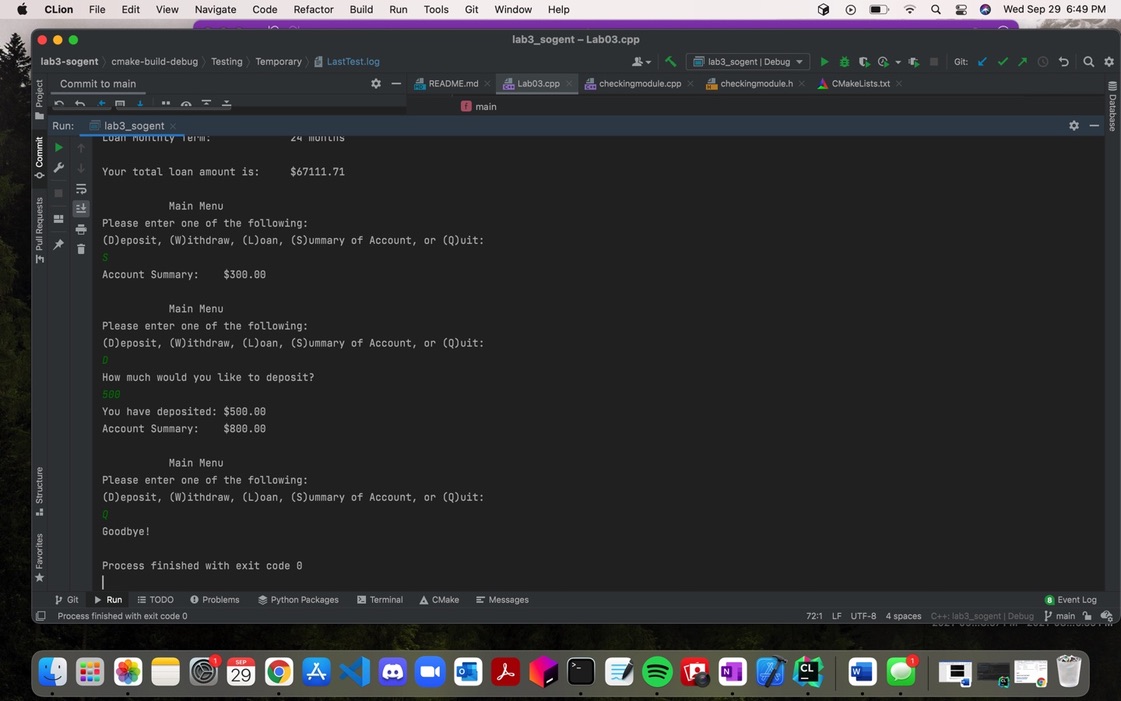Click LastTest.log in the navigation bar
This screenshot has width=1121, height=701.
(x=347, y=61)
